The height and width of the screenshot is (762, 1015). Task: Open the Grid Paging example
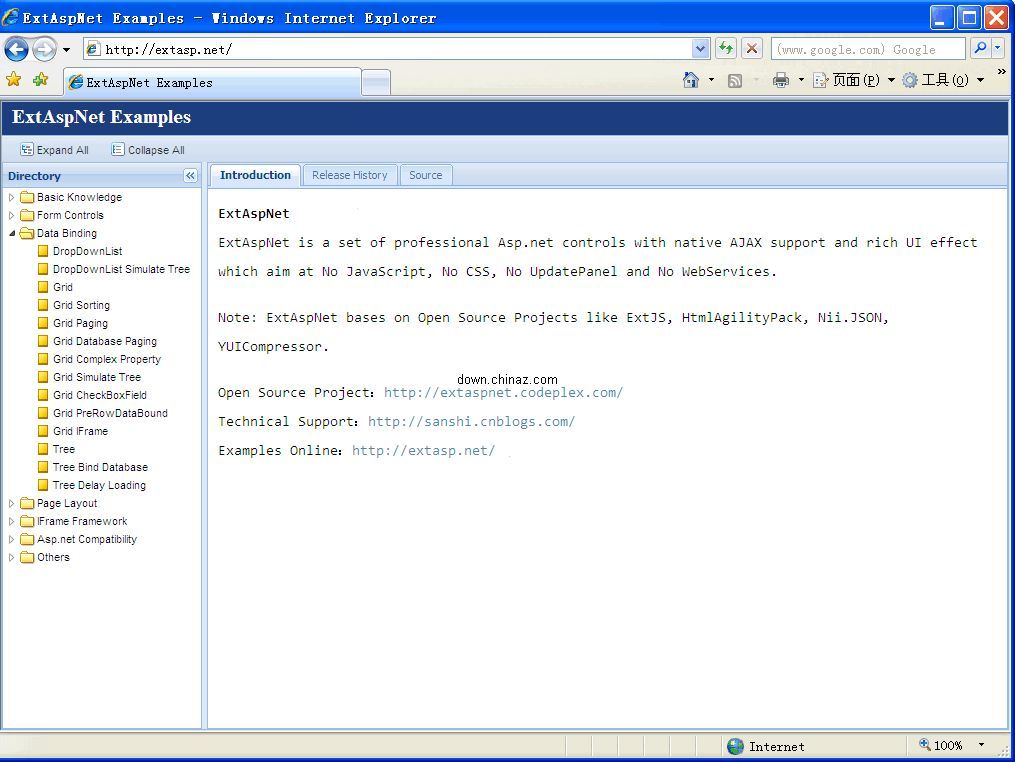tap(80, 323)
